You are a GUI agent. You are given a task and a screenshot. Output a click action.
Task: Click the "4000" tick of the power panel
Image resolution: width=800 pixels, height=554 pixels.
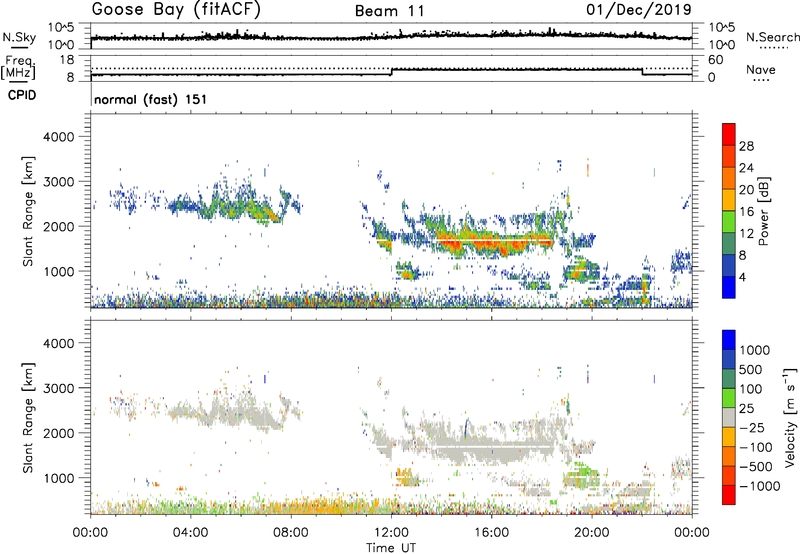[59, 137]
